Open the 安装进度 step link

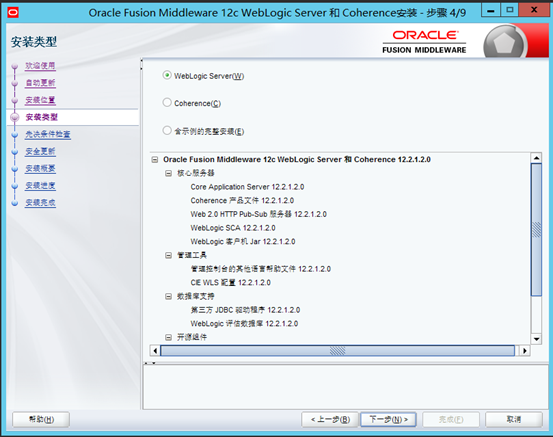coord(40,186)
